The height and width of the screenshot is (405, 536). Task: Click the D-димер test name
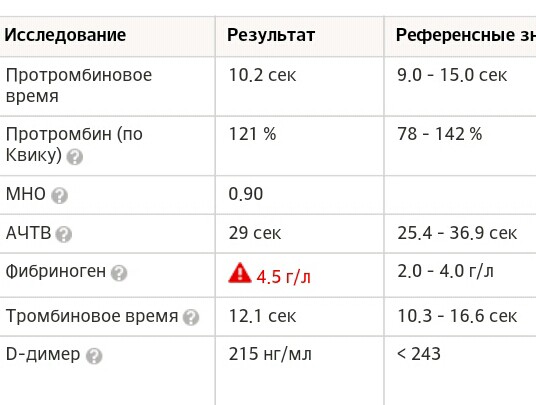pos(43,354)
